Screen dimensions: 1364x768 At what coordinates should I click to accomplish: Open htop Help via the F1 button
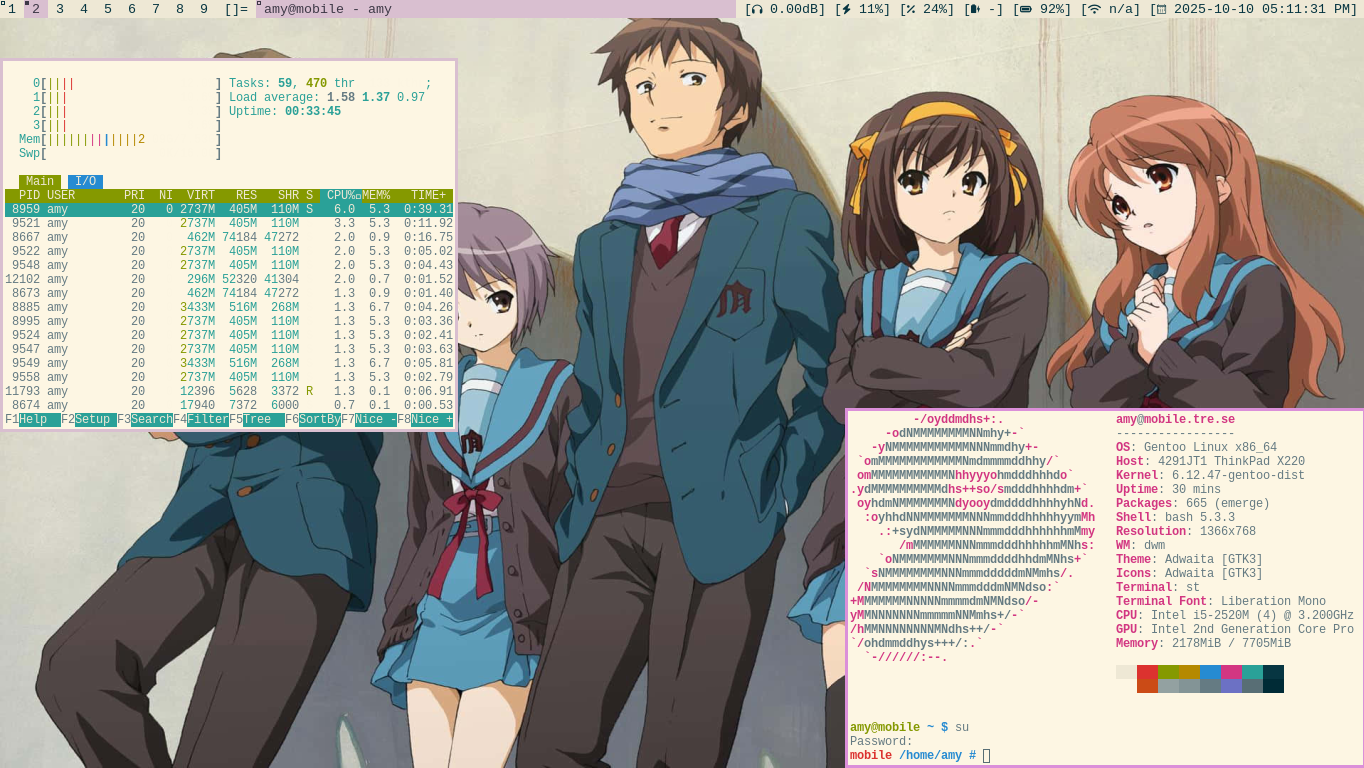(33, 420)
